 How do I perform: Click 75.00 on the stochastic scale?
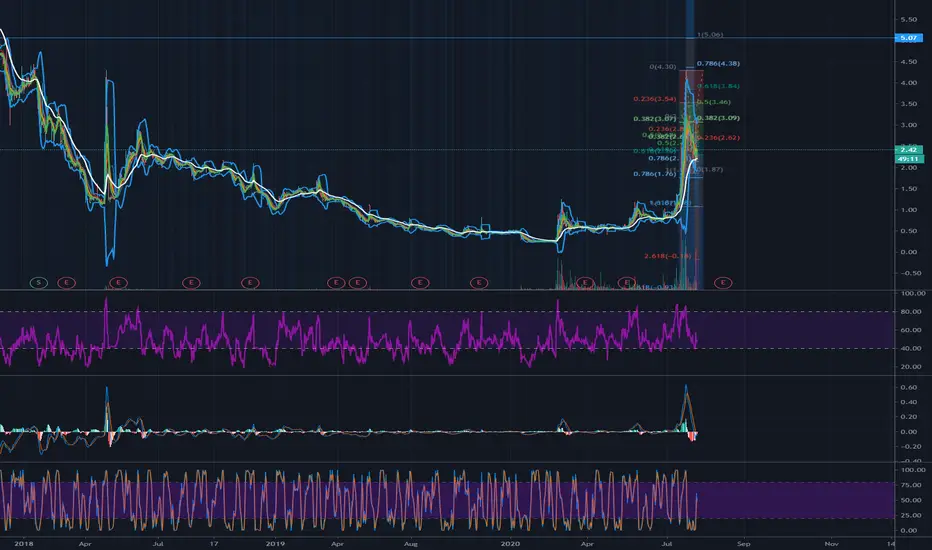[911, 485]
